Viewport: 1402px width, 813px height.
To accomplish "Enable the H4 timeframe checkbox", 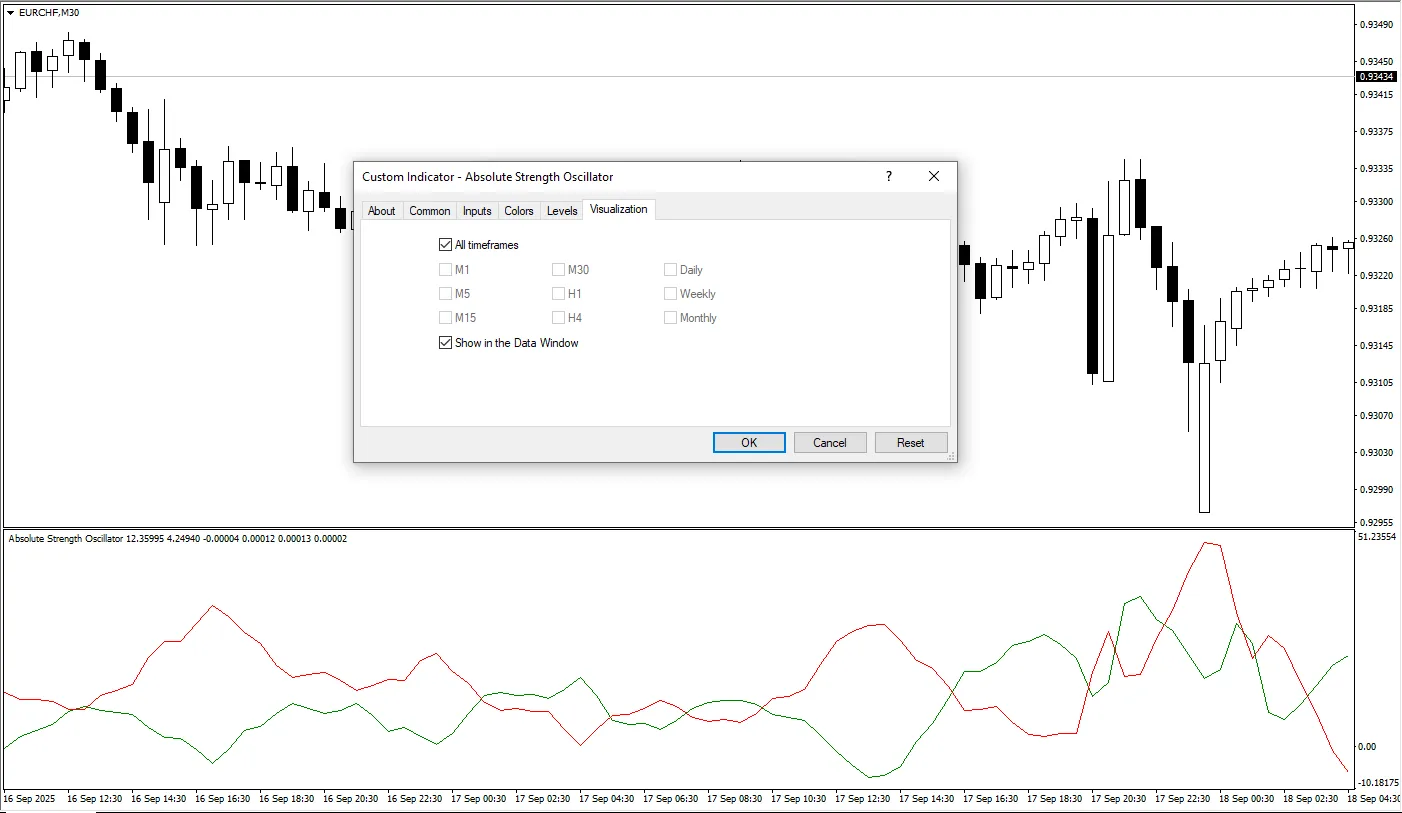I will coord(558,317).
